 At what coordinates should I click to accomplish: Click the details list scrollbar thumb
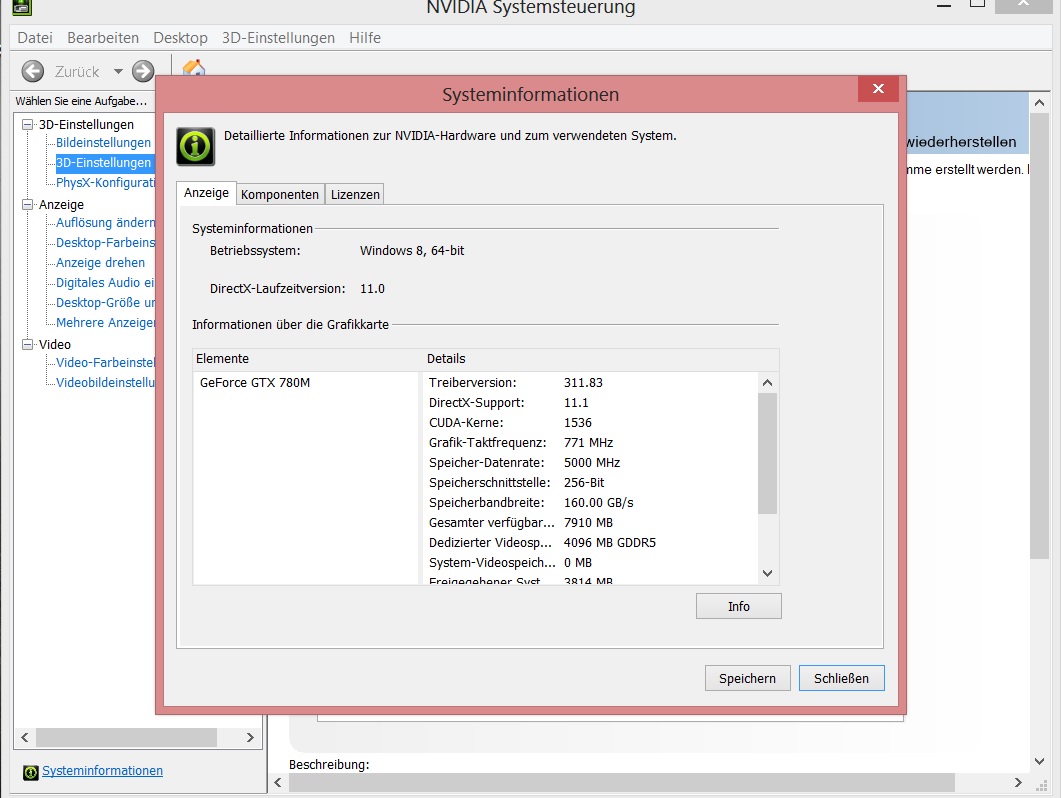(x=767, y=453)
